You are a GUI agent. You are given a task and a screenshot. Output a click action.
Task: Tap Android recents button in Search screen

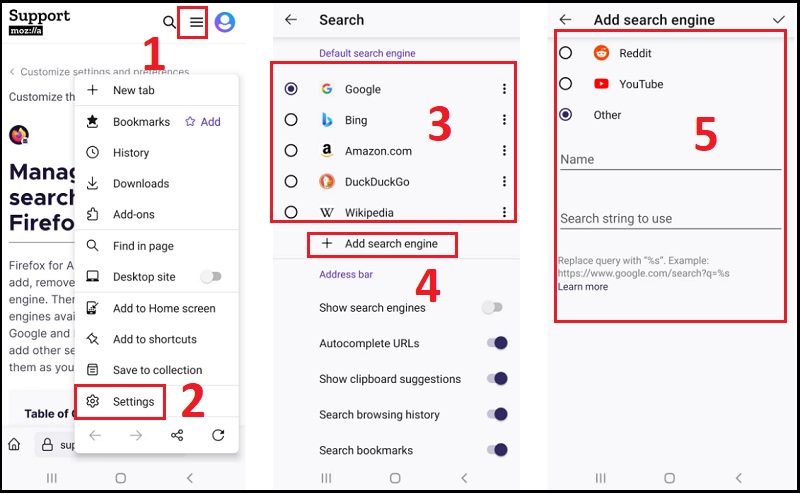tap(326, 478)
